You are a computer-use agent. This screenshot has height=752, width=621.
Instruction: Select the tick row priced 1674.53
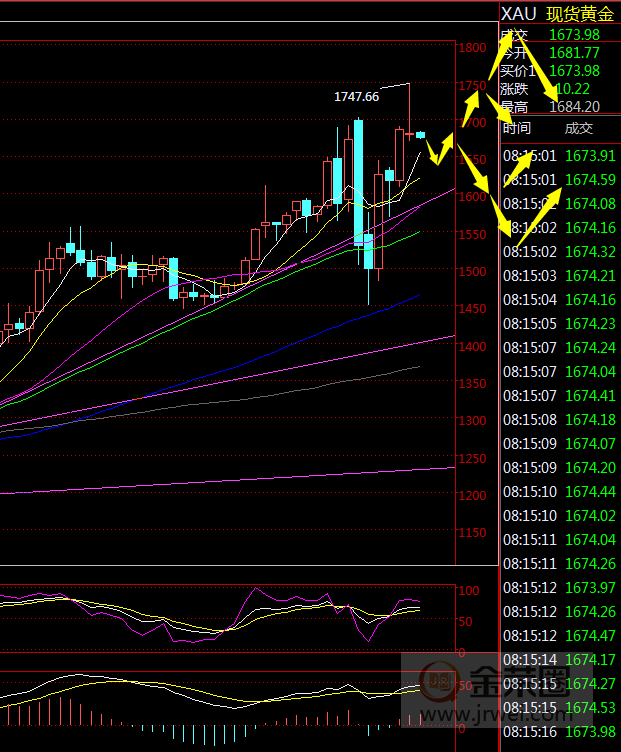point(560,708)
